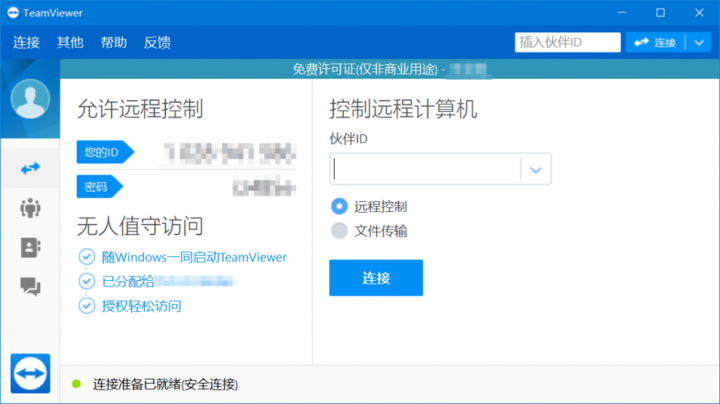The width and height of the screenshot is (720, 404).
Task: Open the 反馈 menu
Action: pyautogui.click(x=158, y=42)
